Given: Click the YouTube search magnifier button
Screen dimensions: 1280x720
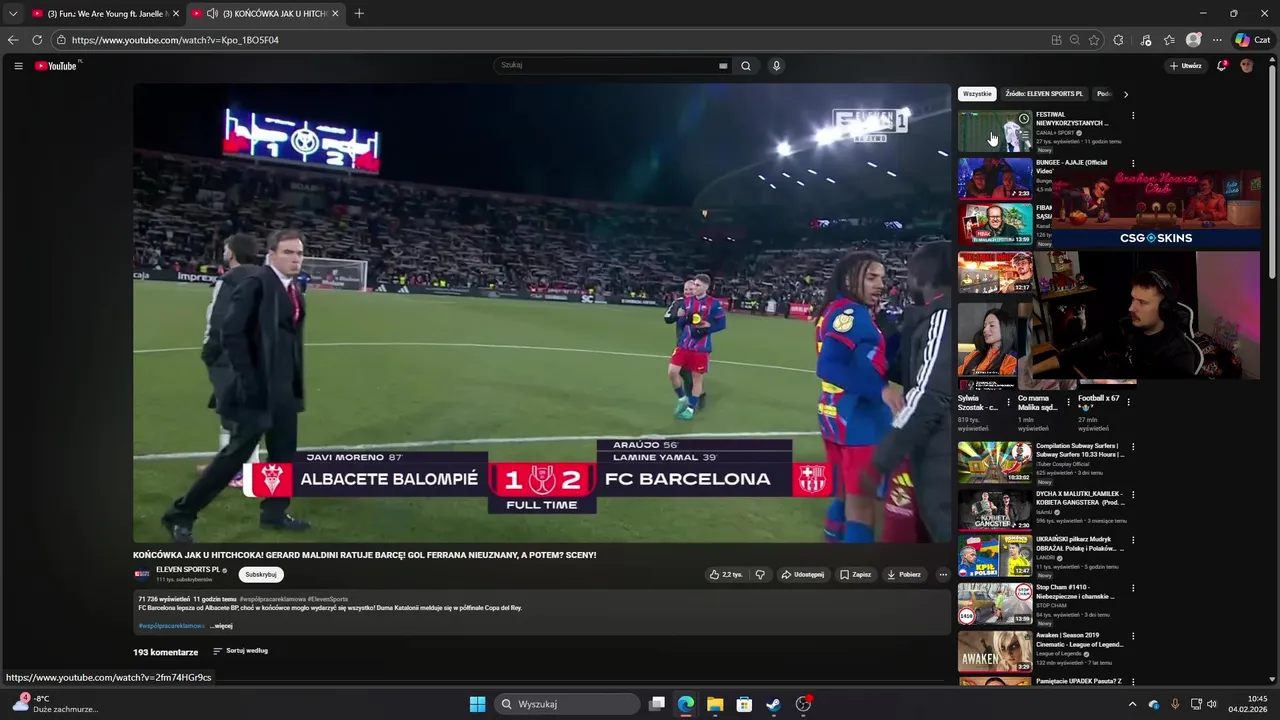Looking at the screenshot, I should 745,66.
